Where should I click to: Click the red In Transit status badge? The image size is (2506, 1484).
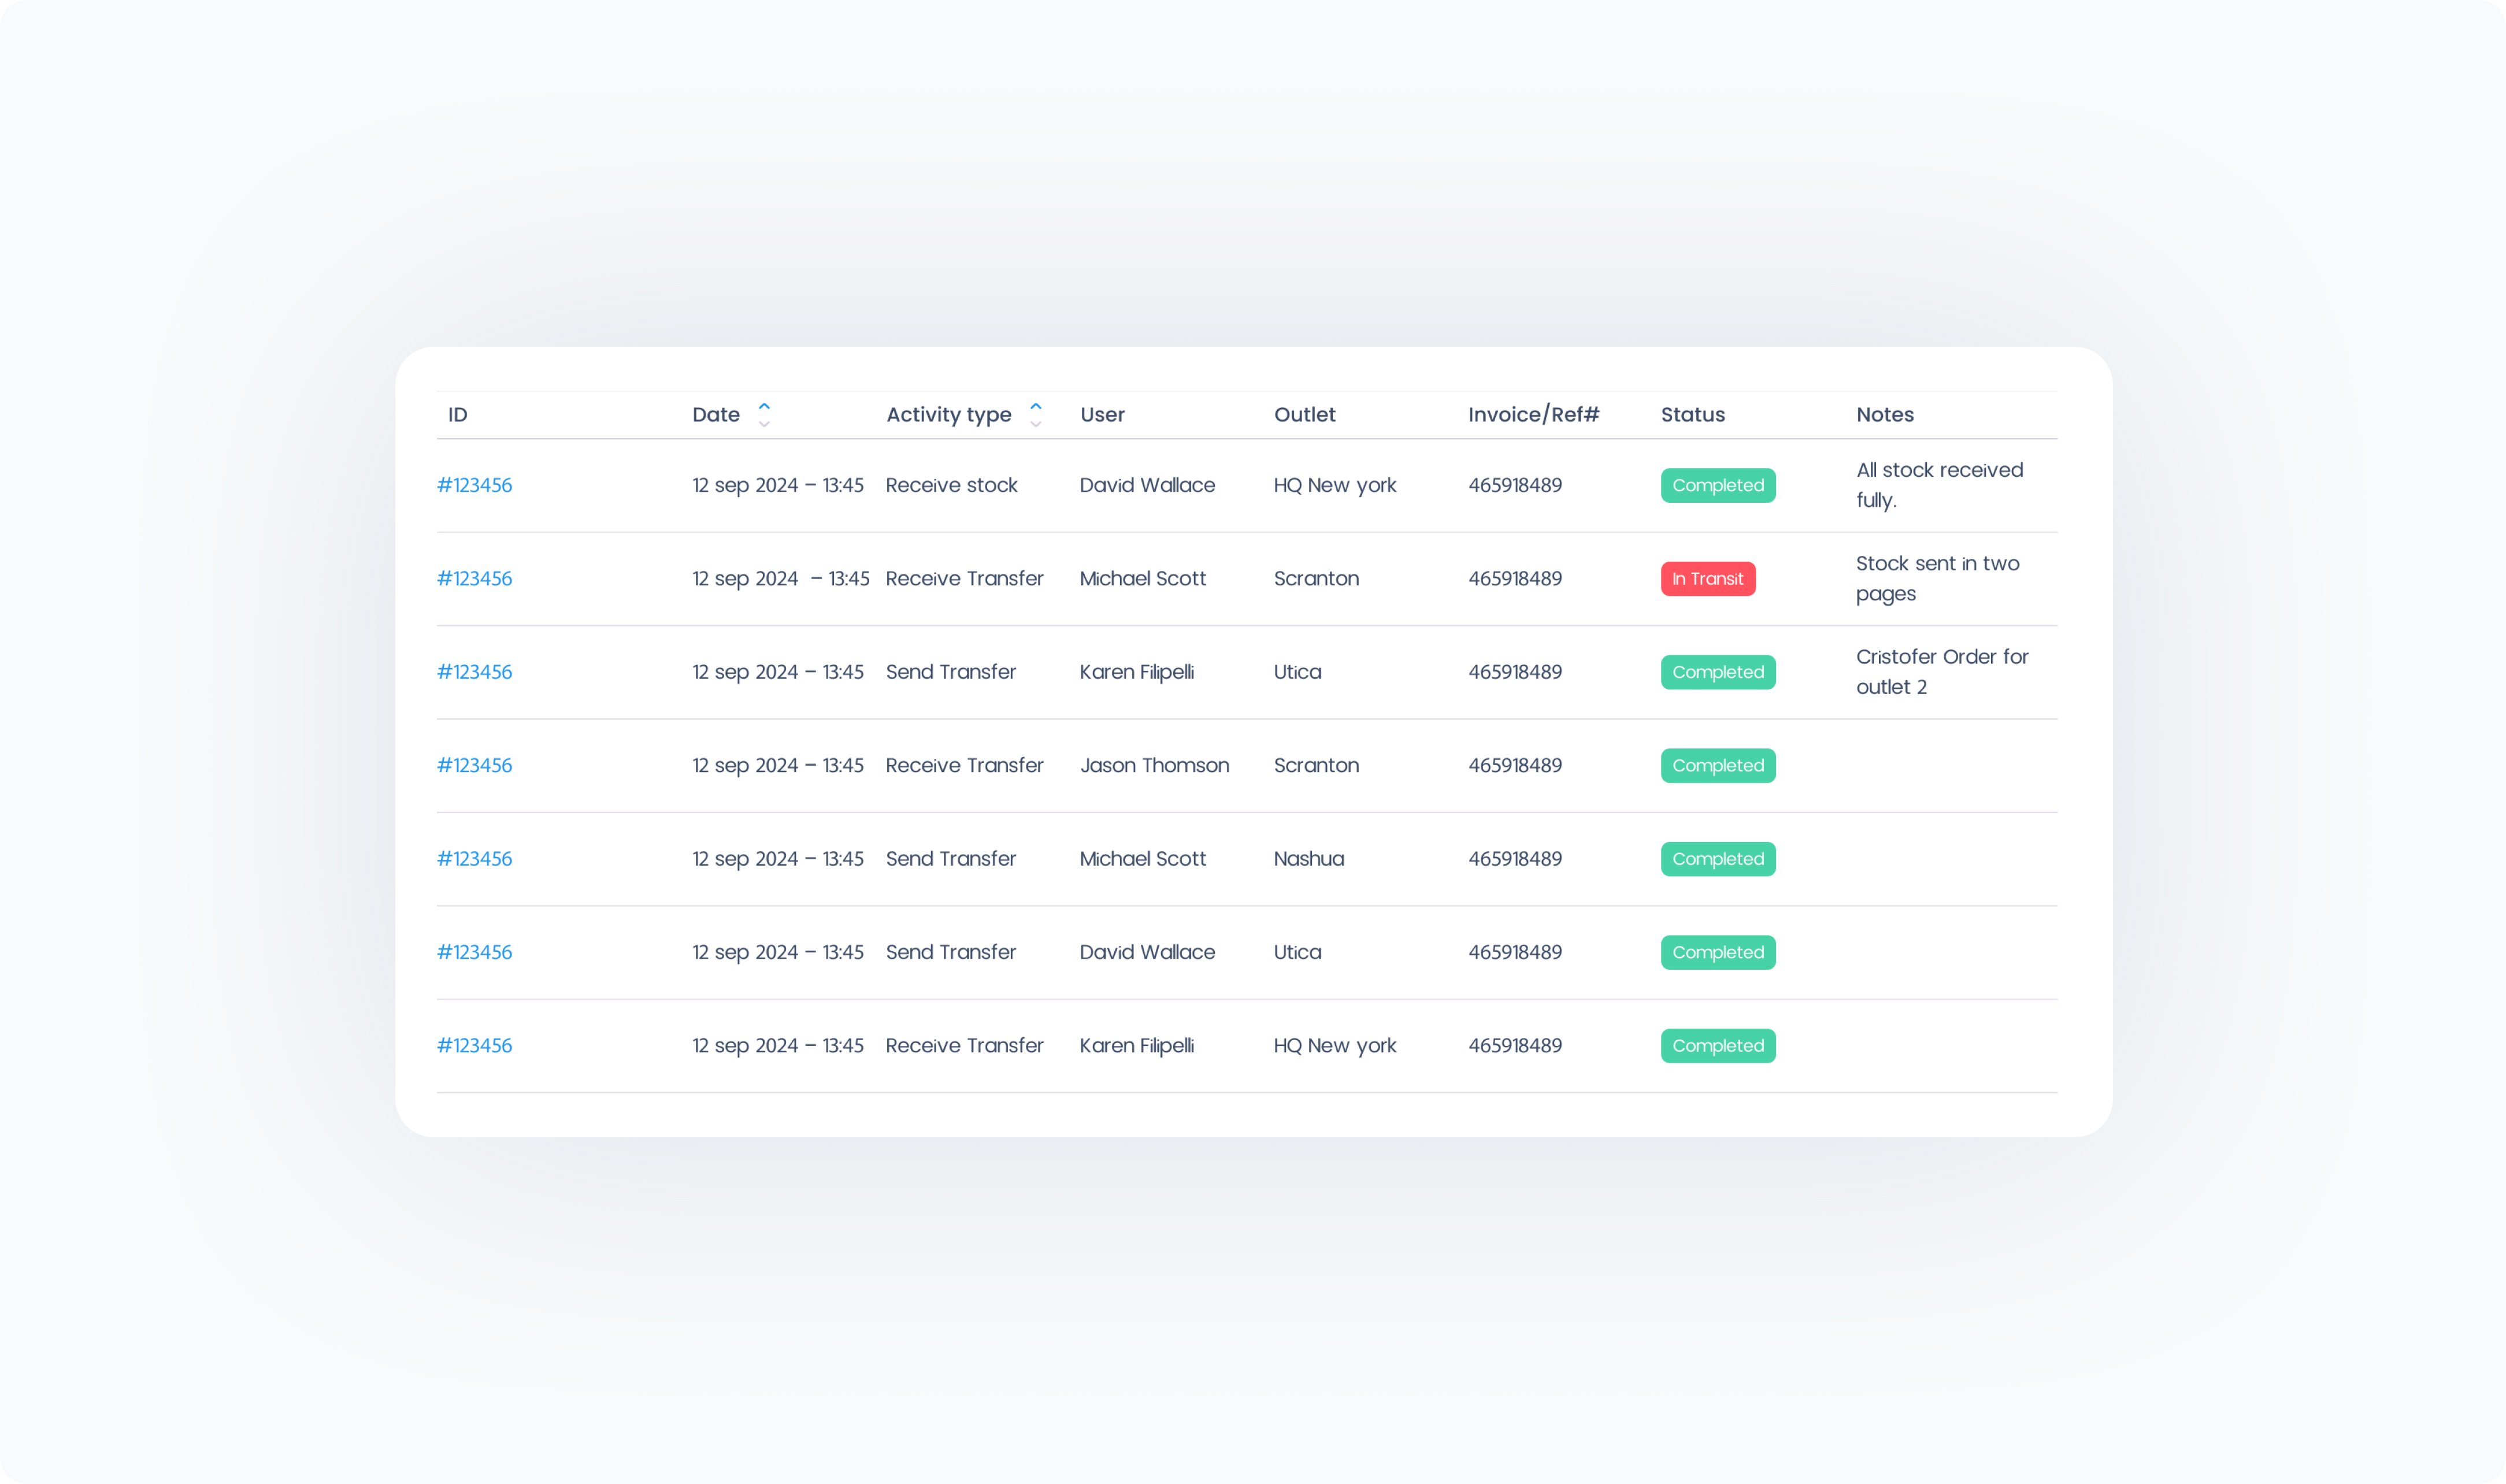point(1707,579)
